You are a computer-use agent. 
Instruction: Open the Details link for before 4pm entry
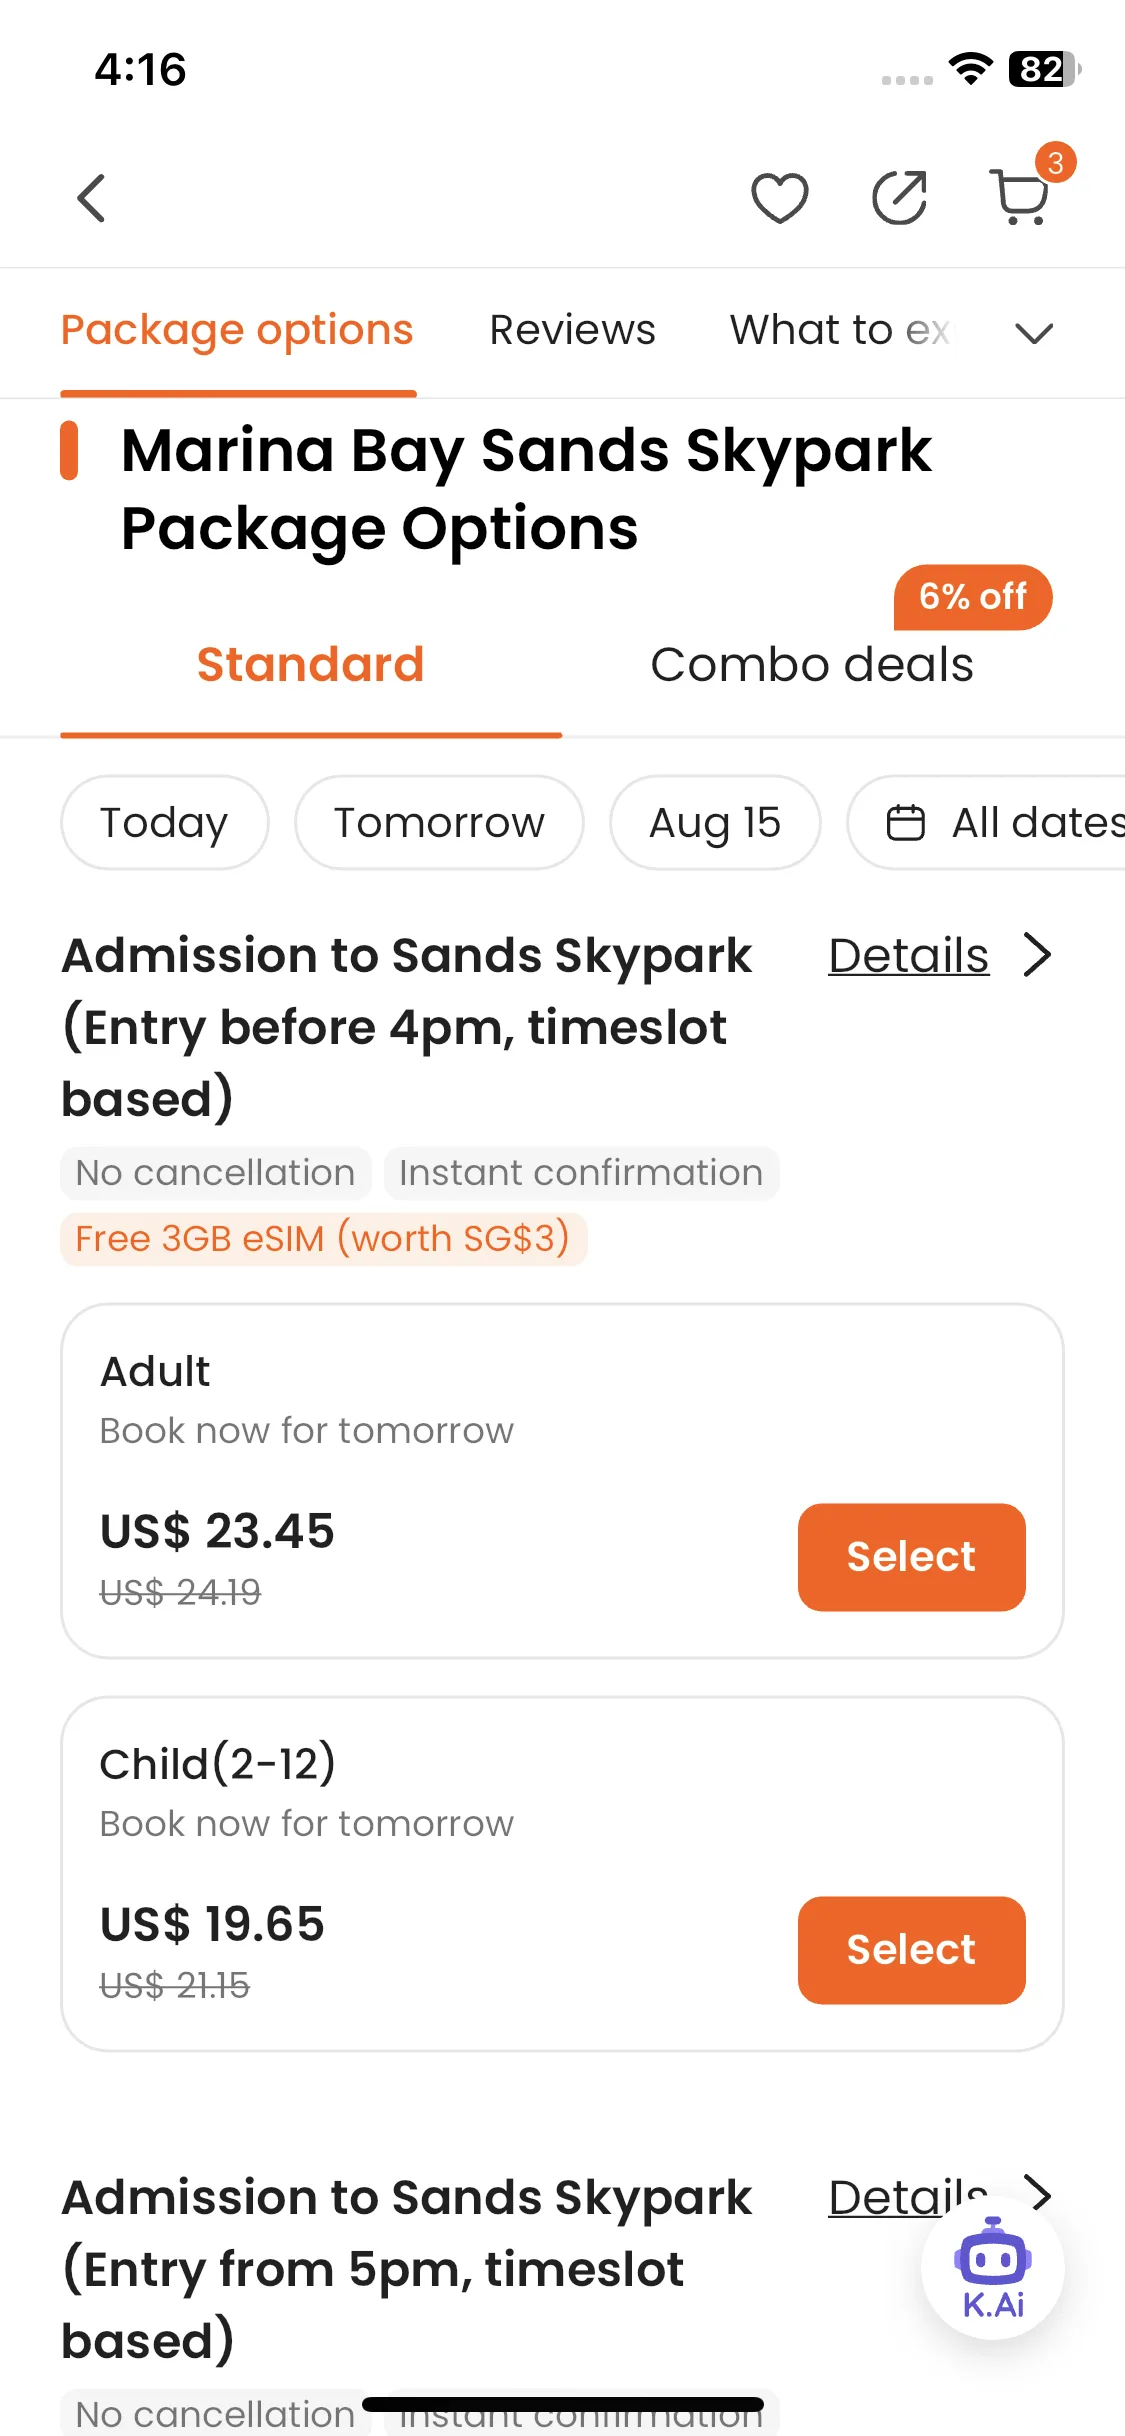(x=908, y=955)
